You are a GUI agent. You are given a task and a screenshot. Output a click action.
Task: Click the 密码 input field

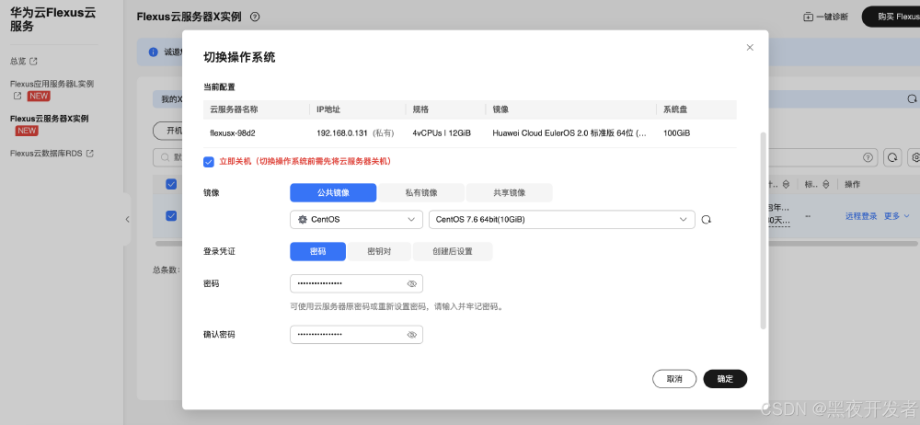click(x=356, y=284)
